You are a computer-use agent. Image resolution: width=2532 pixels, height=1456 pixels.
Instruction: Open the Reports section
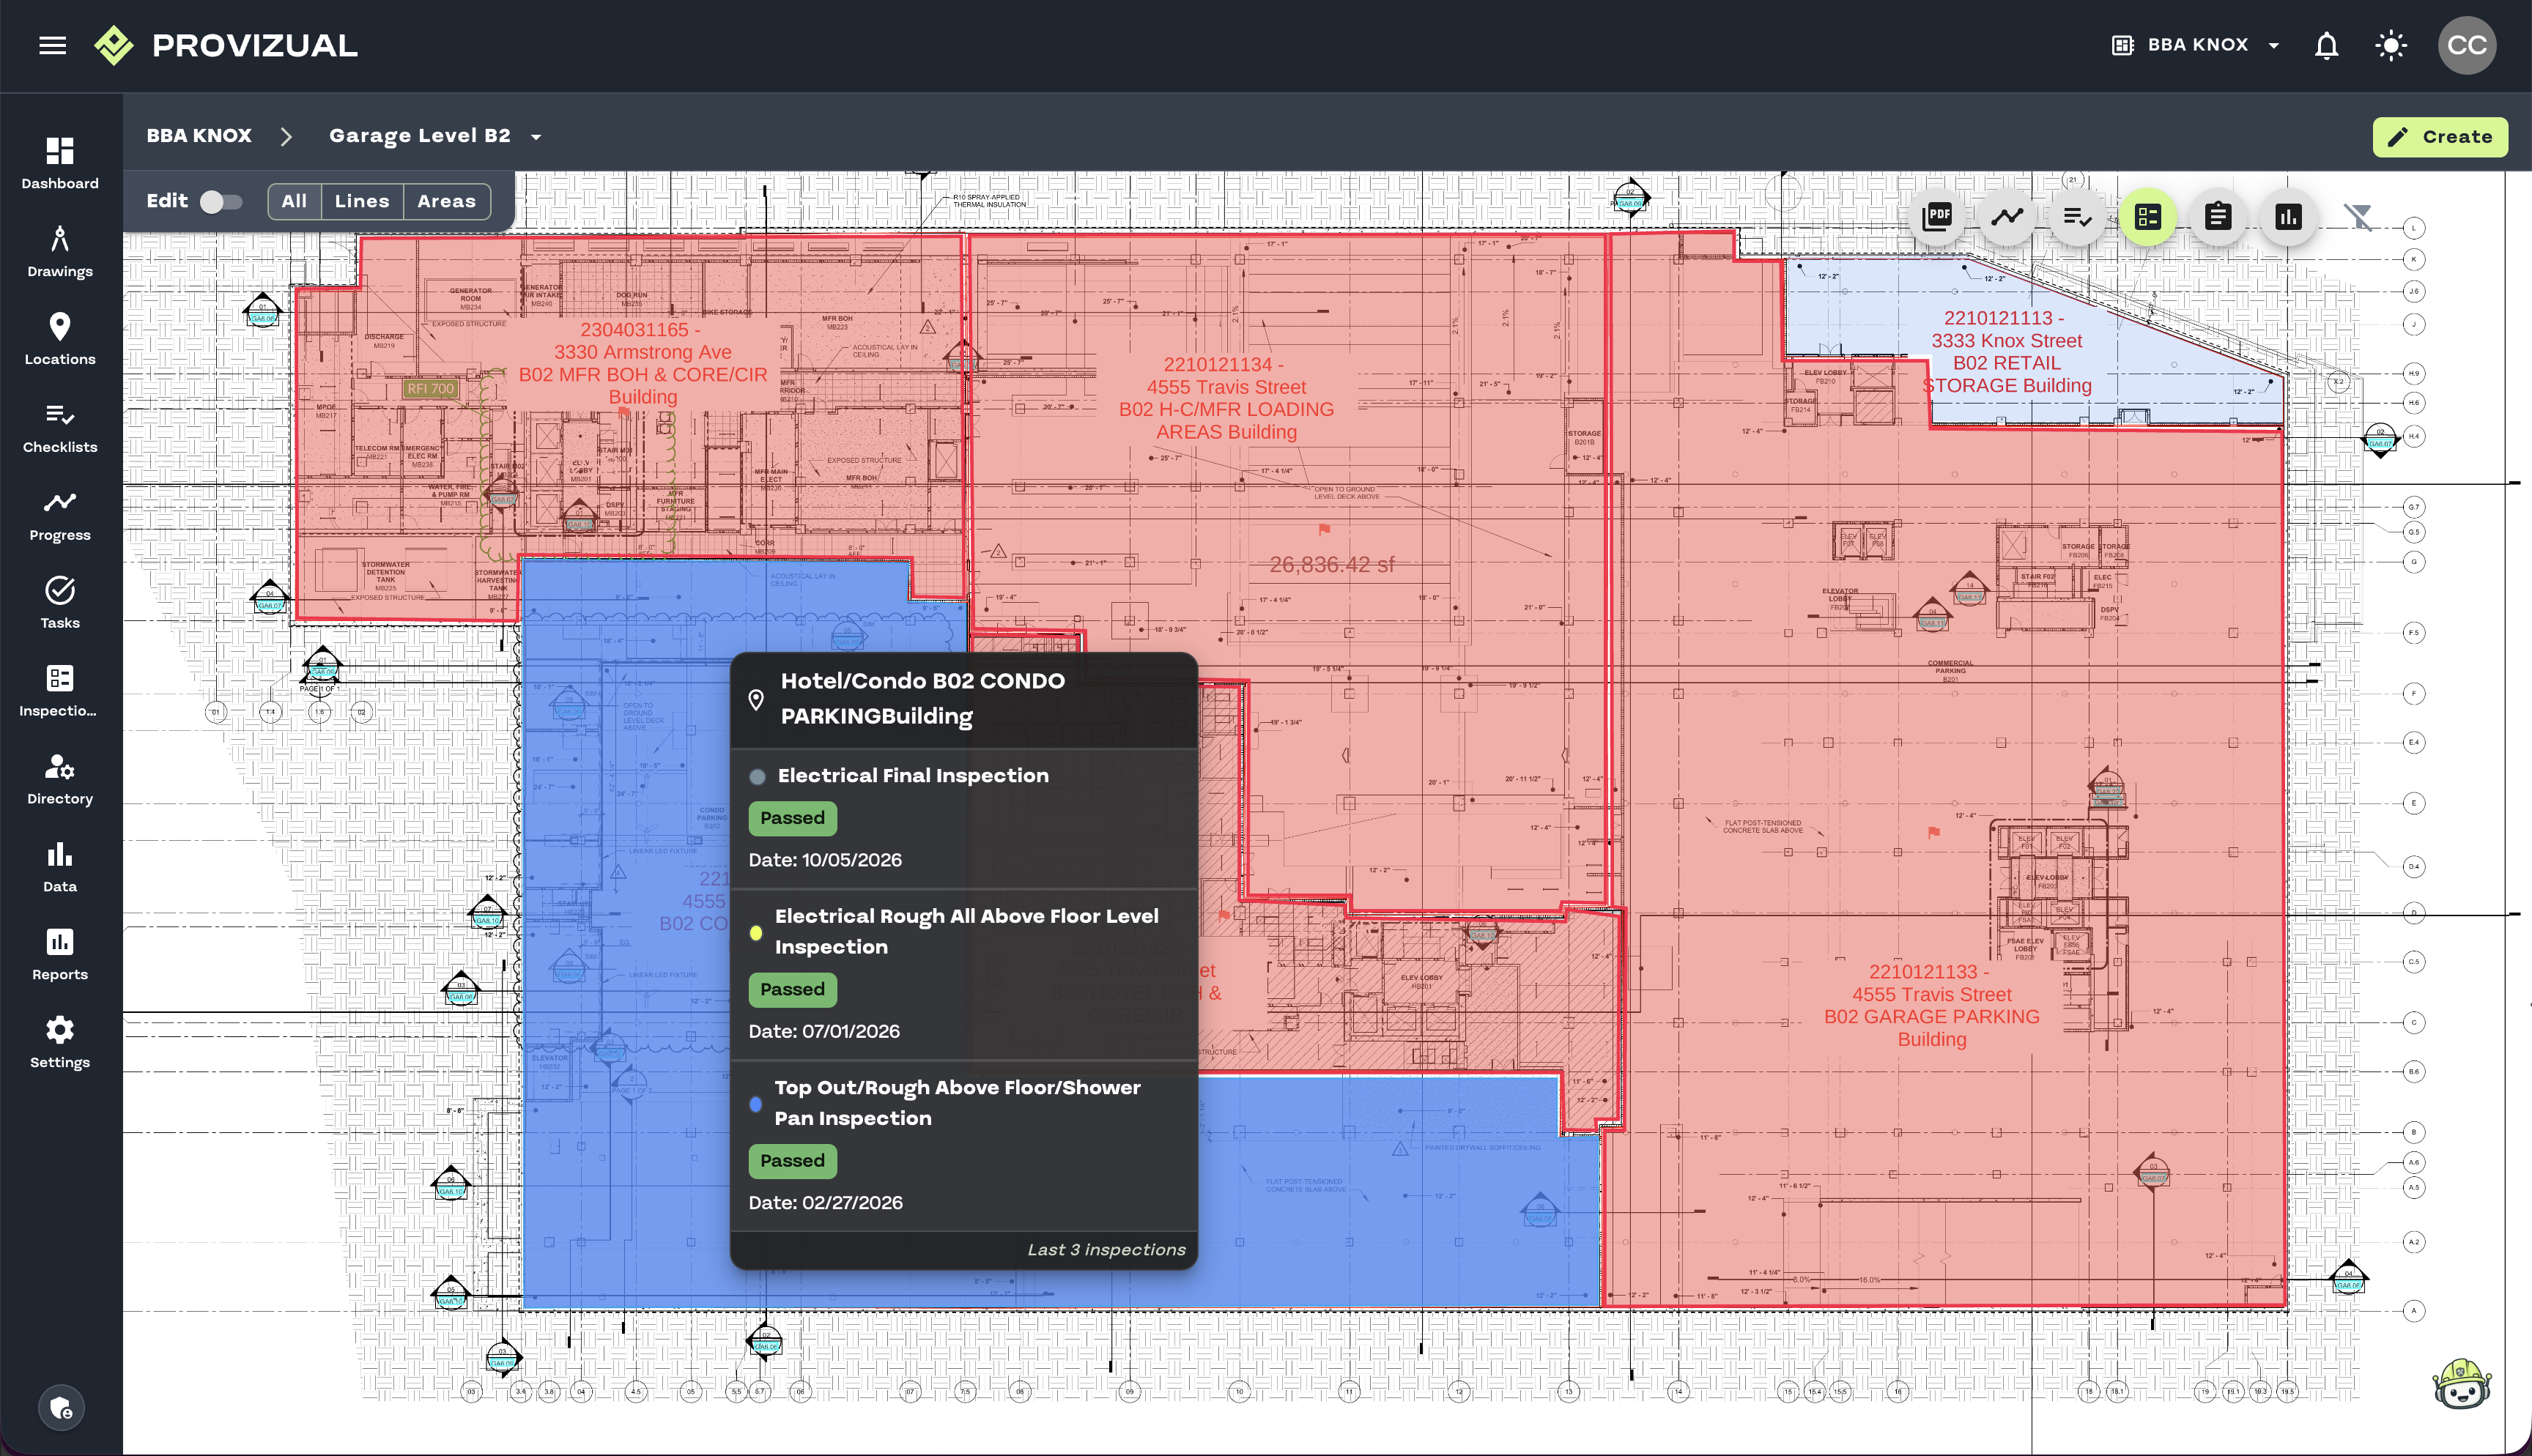point(60,955)
